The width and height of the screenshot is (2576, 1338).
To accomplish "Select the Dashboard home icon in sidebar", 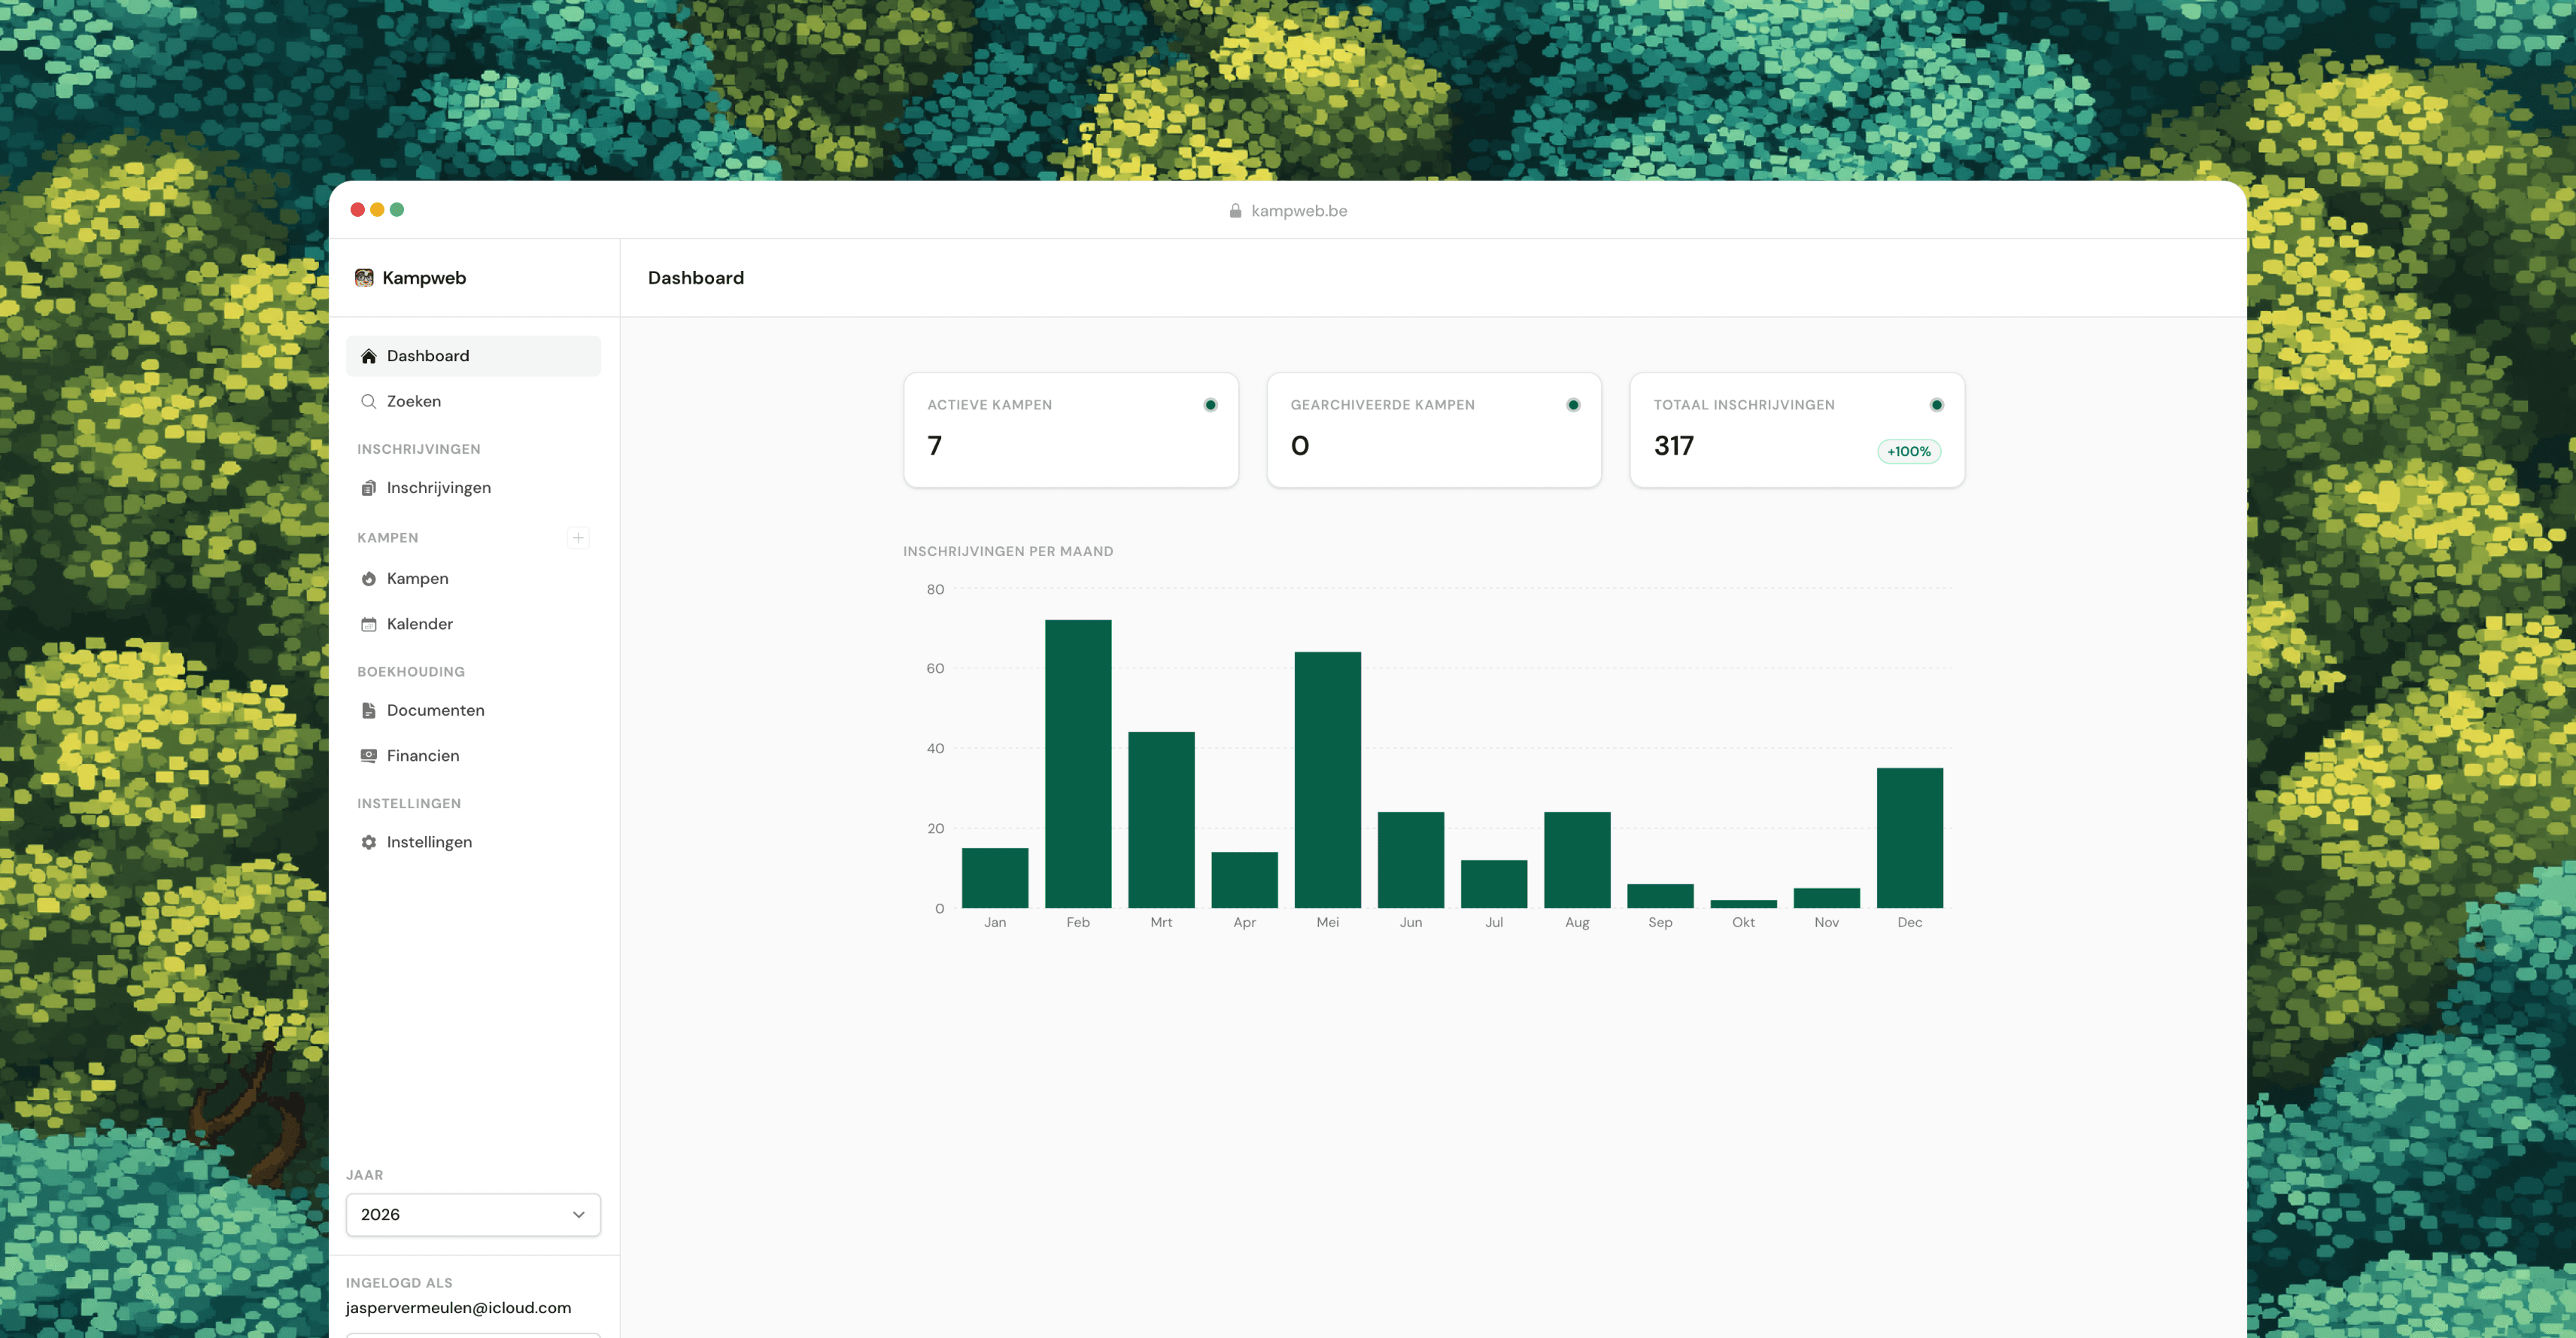I will 368,356.
